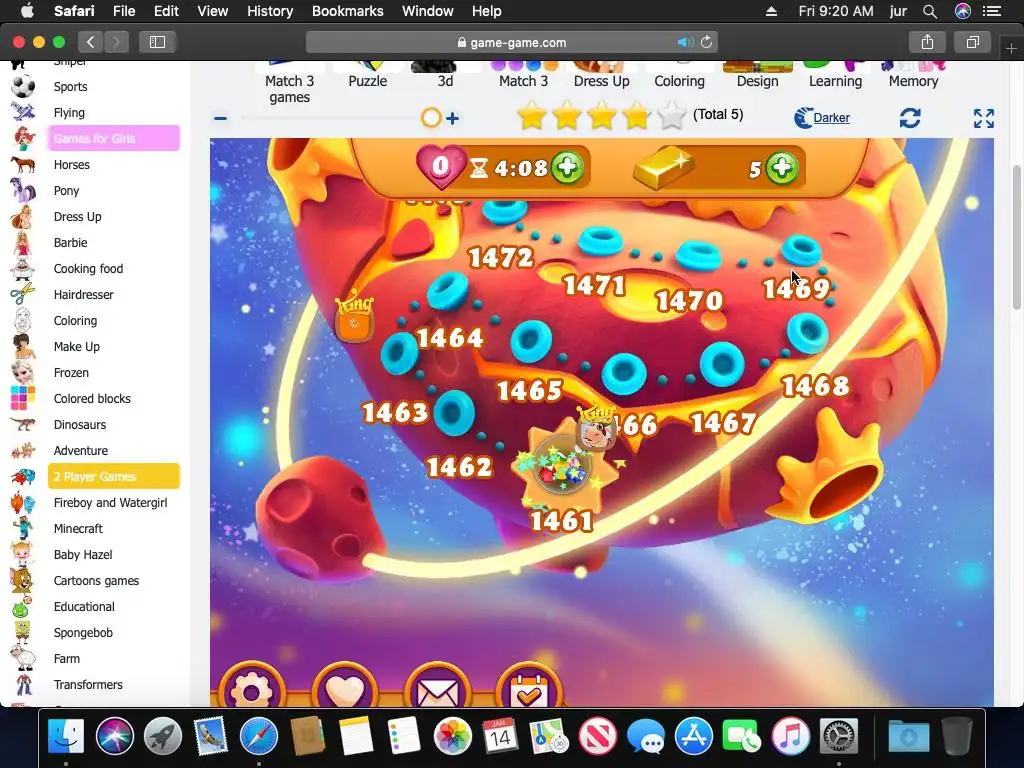Rate the game one star

pyautogui.click(x=532, y=116)
